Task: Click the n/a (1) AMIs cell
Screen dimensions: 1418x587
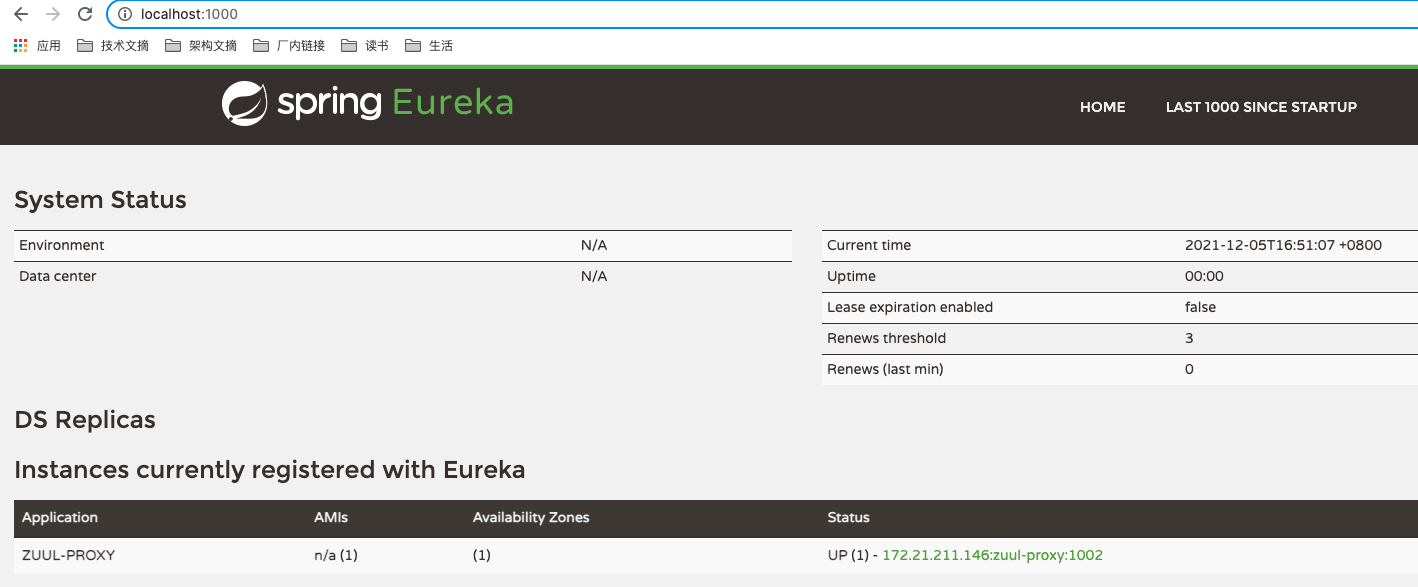Action: pyautogui.click(x=336, y=555)
